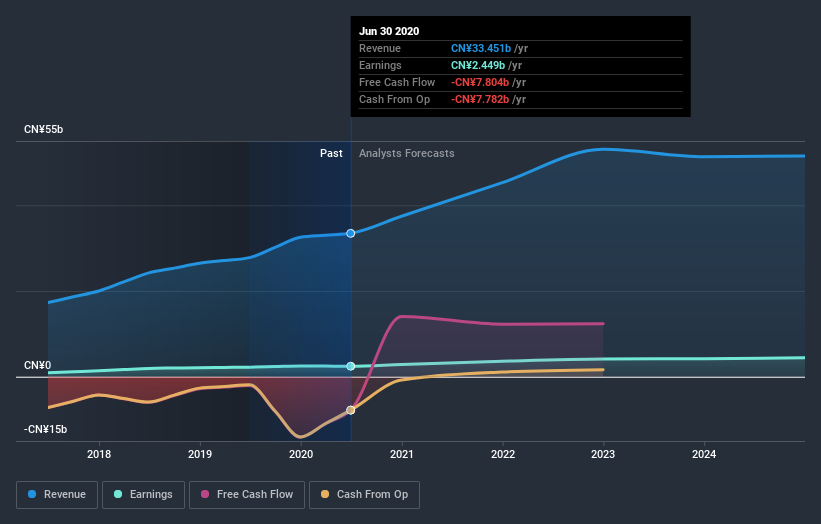Image resolution: width=821 pixels, height=524 pixels.
Task: Click the 2022 x-axis label
Action: (x=503, y=454)
